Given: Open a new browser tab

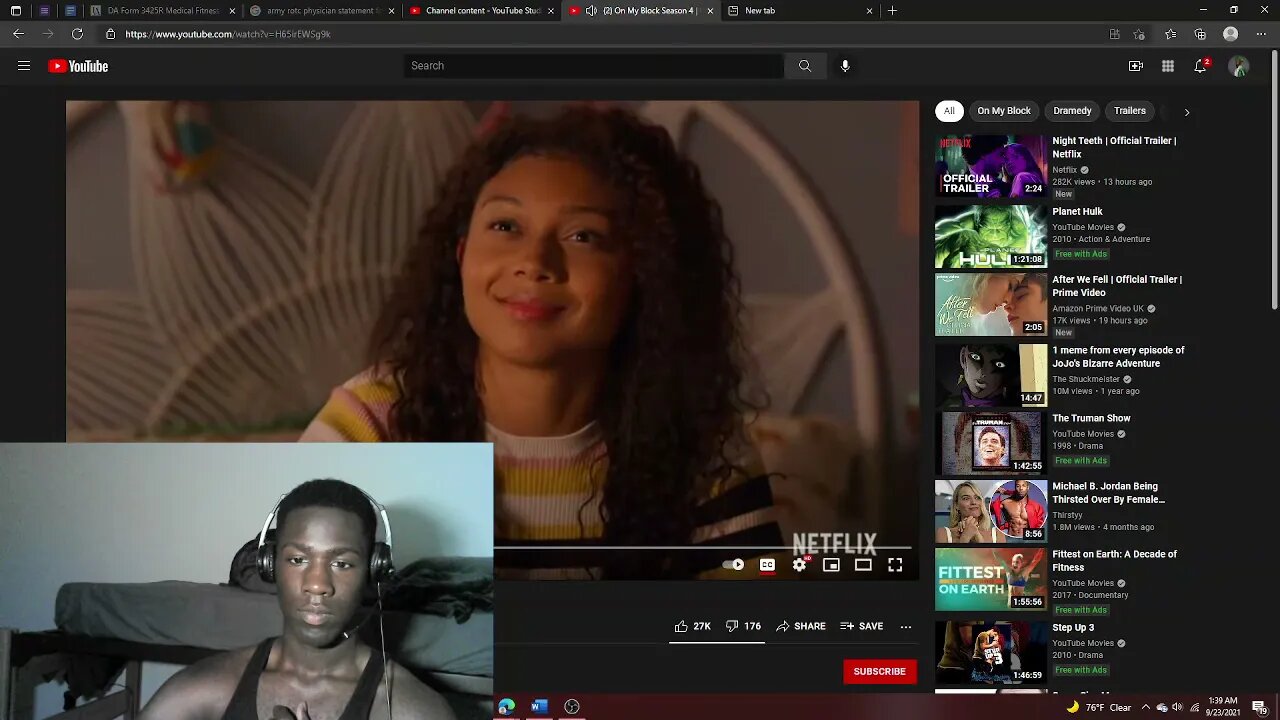Looking at the screenshot, I should tap(892, 11).
